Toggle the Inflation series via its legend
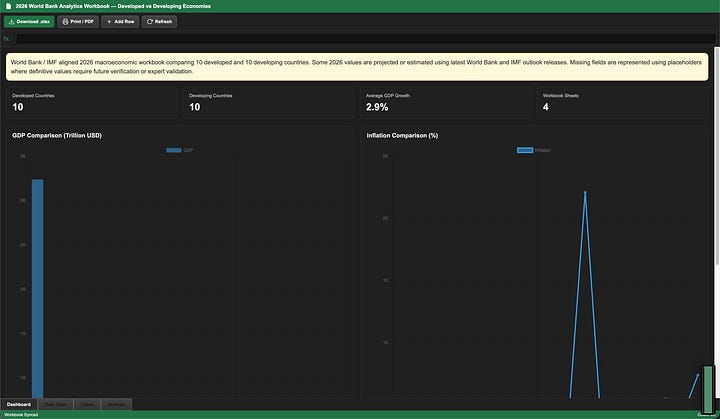Viewport: 720px width, 419px height. pos(534,150)
